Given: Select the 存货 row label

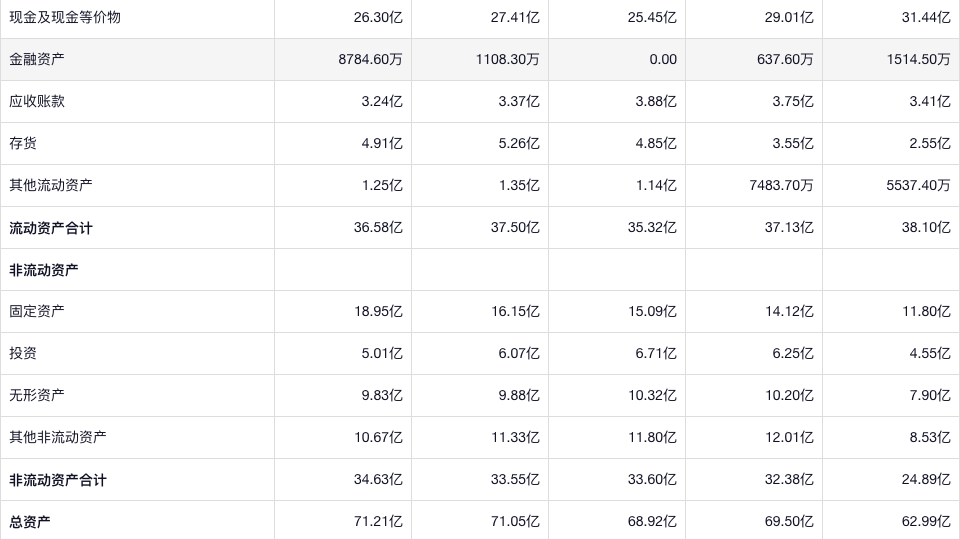Looking at the screenshot, I should tap(23, 143).
